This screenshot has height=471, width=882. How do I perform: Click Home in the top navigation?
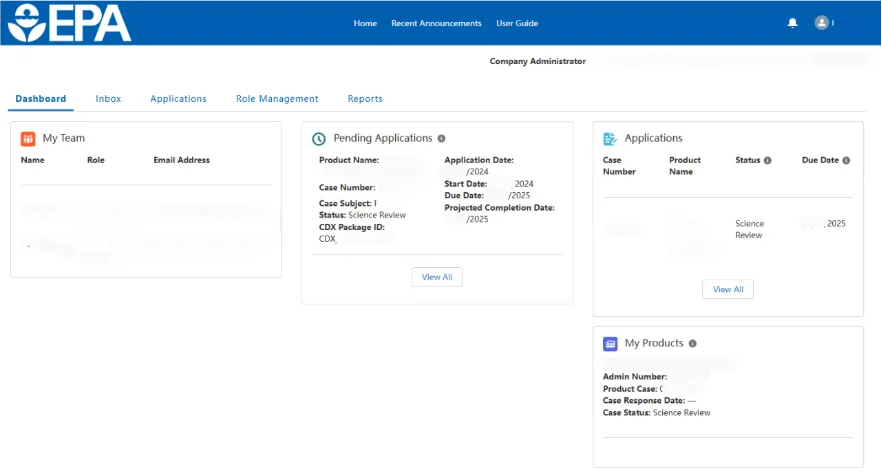[x=365, y=23]
